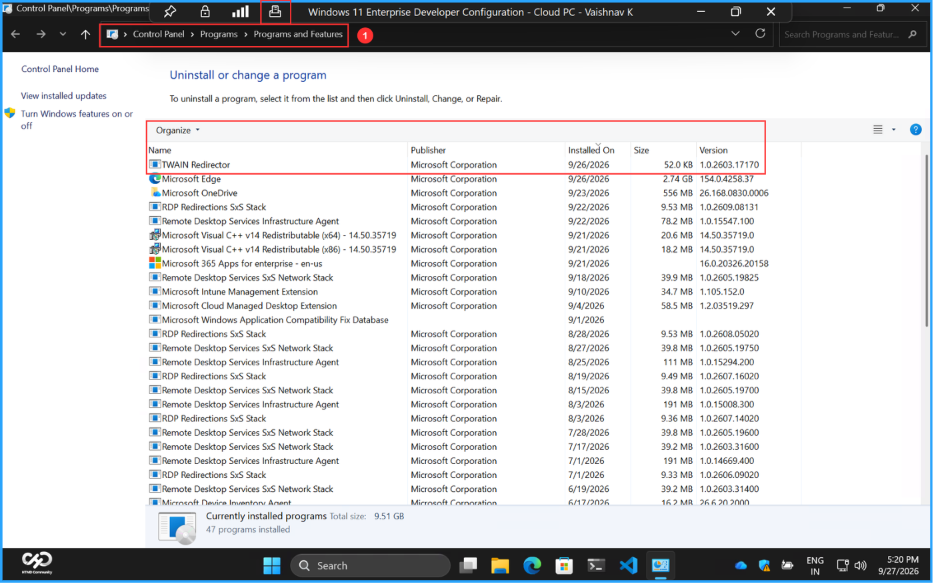Click the TWAIN Redirector installer icon
Viewport: 933px width, 583px height.
tap(155, 164)
